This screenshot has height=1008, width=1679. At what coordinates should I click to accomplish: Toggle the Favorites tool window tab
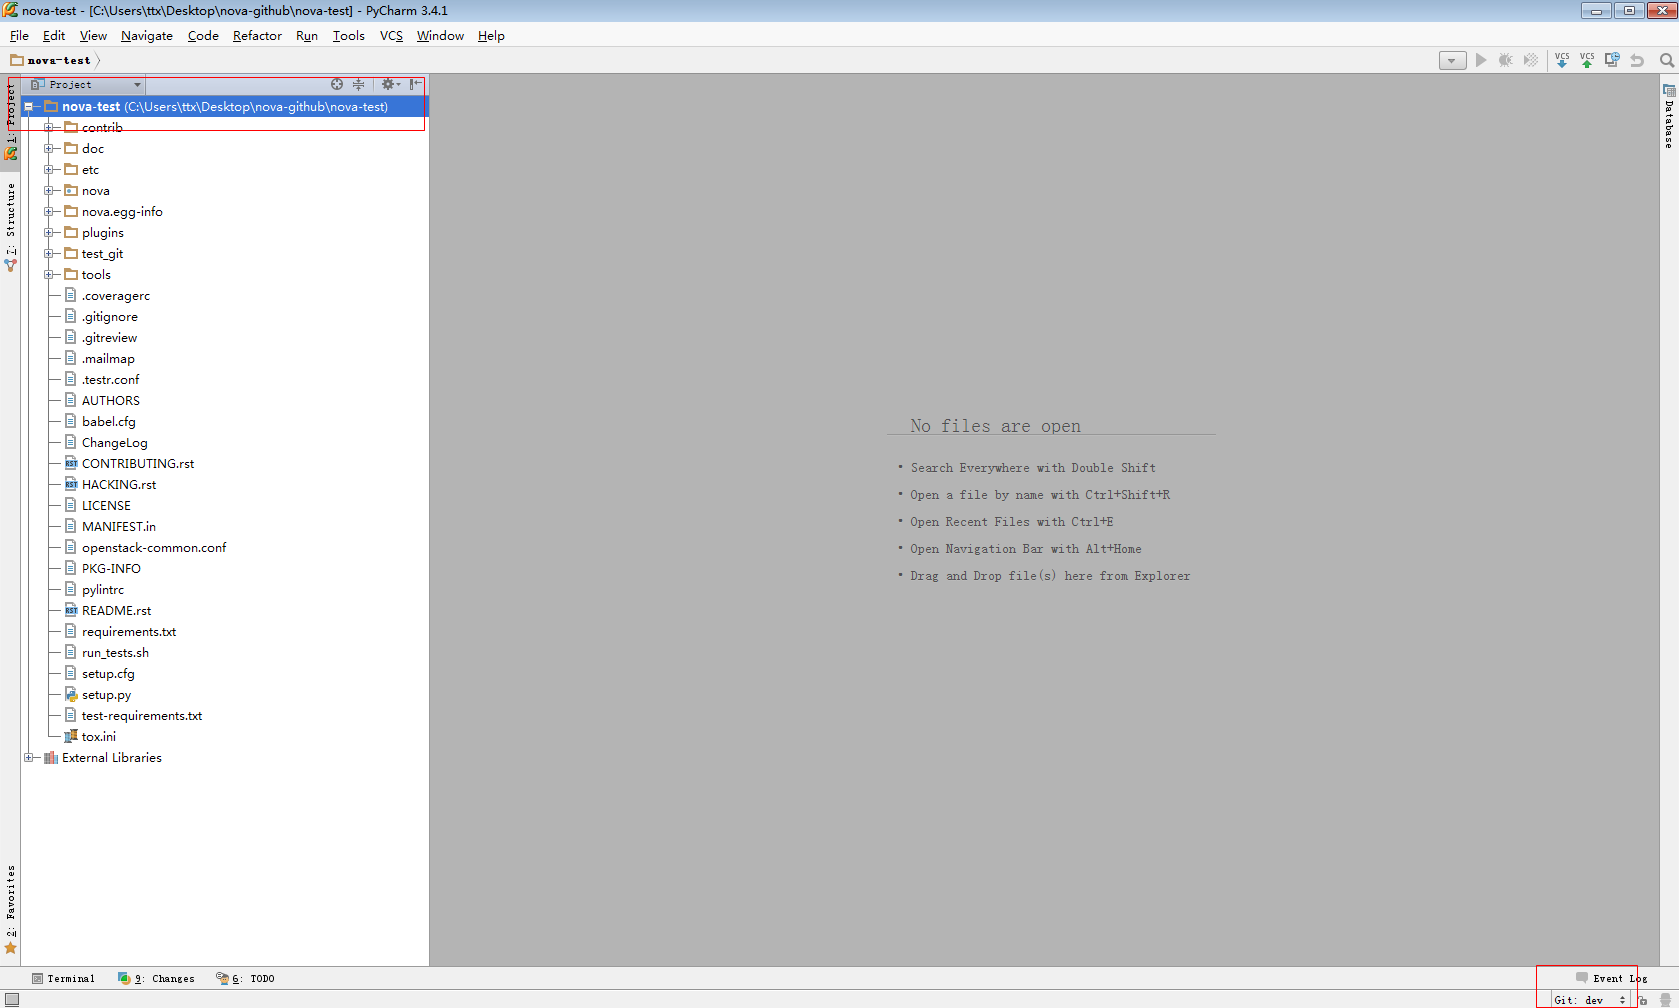(x=10, y=909)
